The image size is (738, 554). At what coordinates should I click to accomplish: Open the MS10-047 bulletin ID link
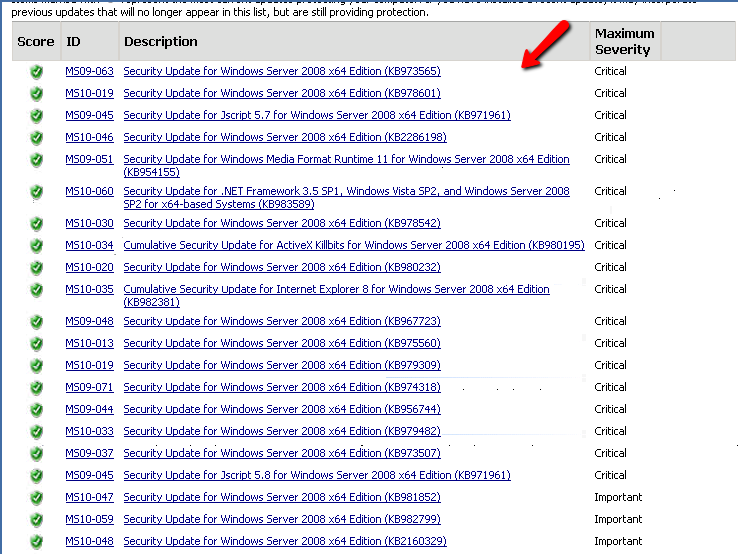point(89,497)
